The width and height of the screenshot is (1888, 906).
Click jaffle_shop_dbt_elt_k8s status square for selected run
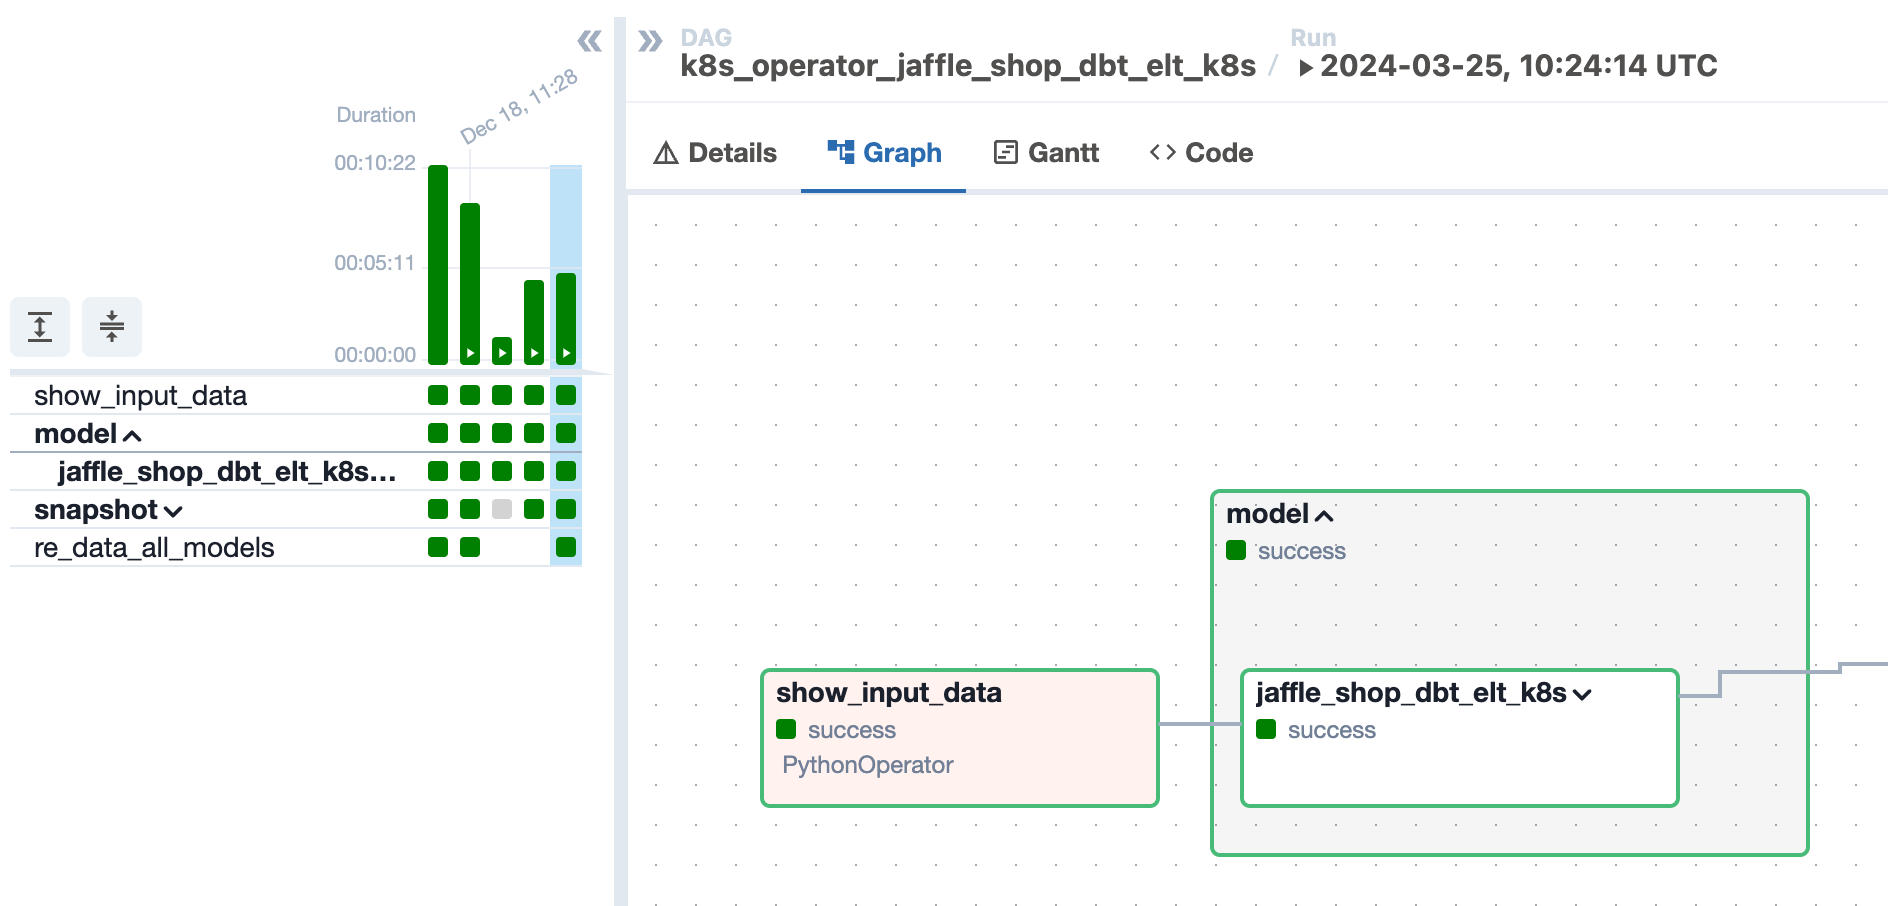pos(566,471)
